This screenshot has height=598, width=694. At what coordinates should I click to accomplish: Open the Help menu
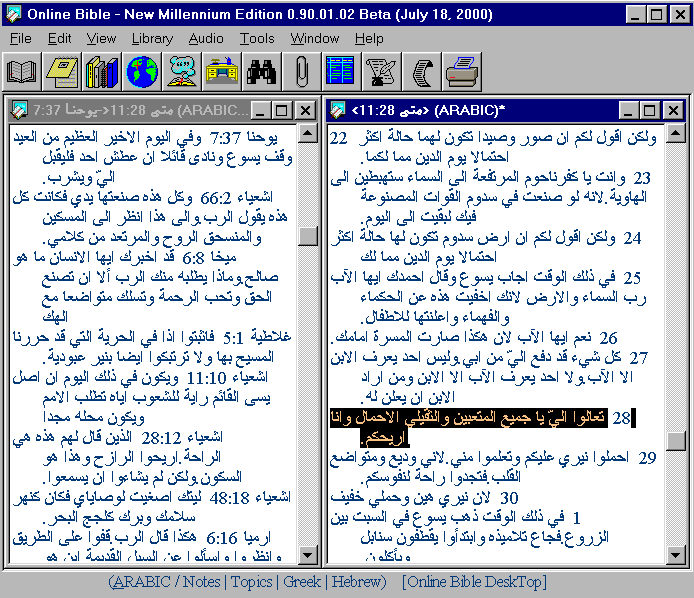pyautogui.click(x=369, y=39)
